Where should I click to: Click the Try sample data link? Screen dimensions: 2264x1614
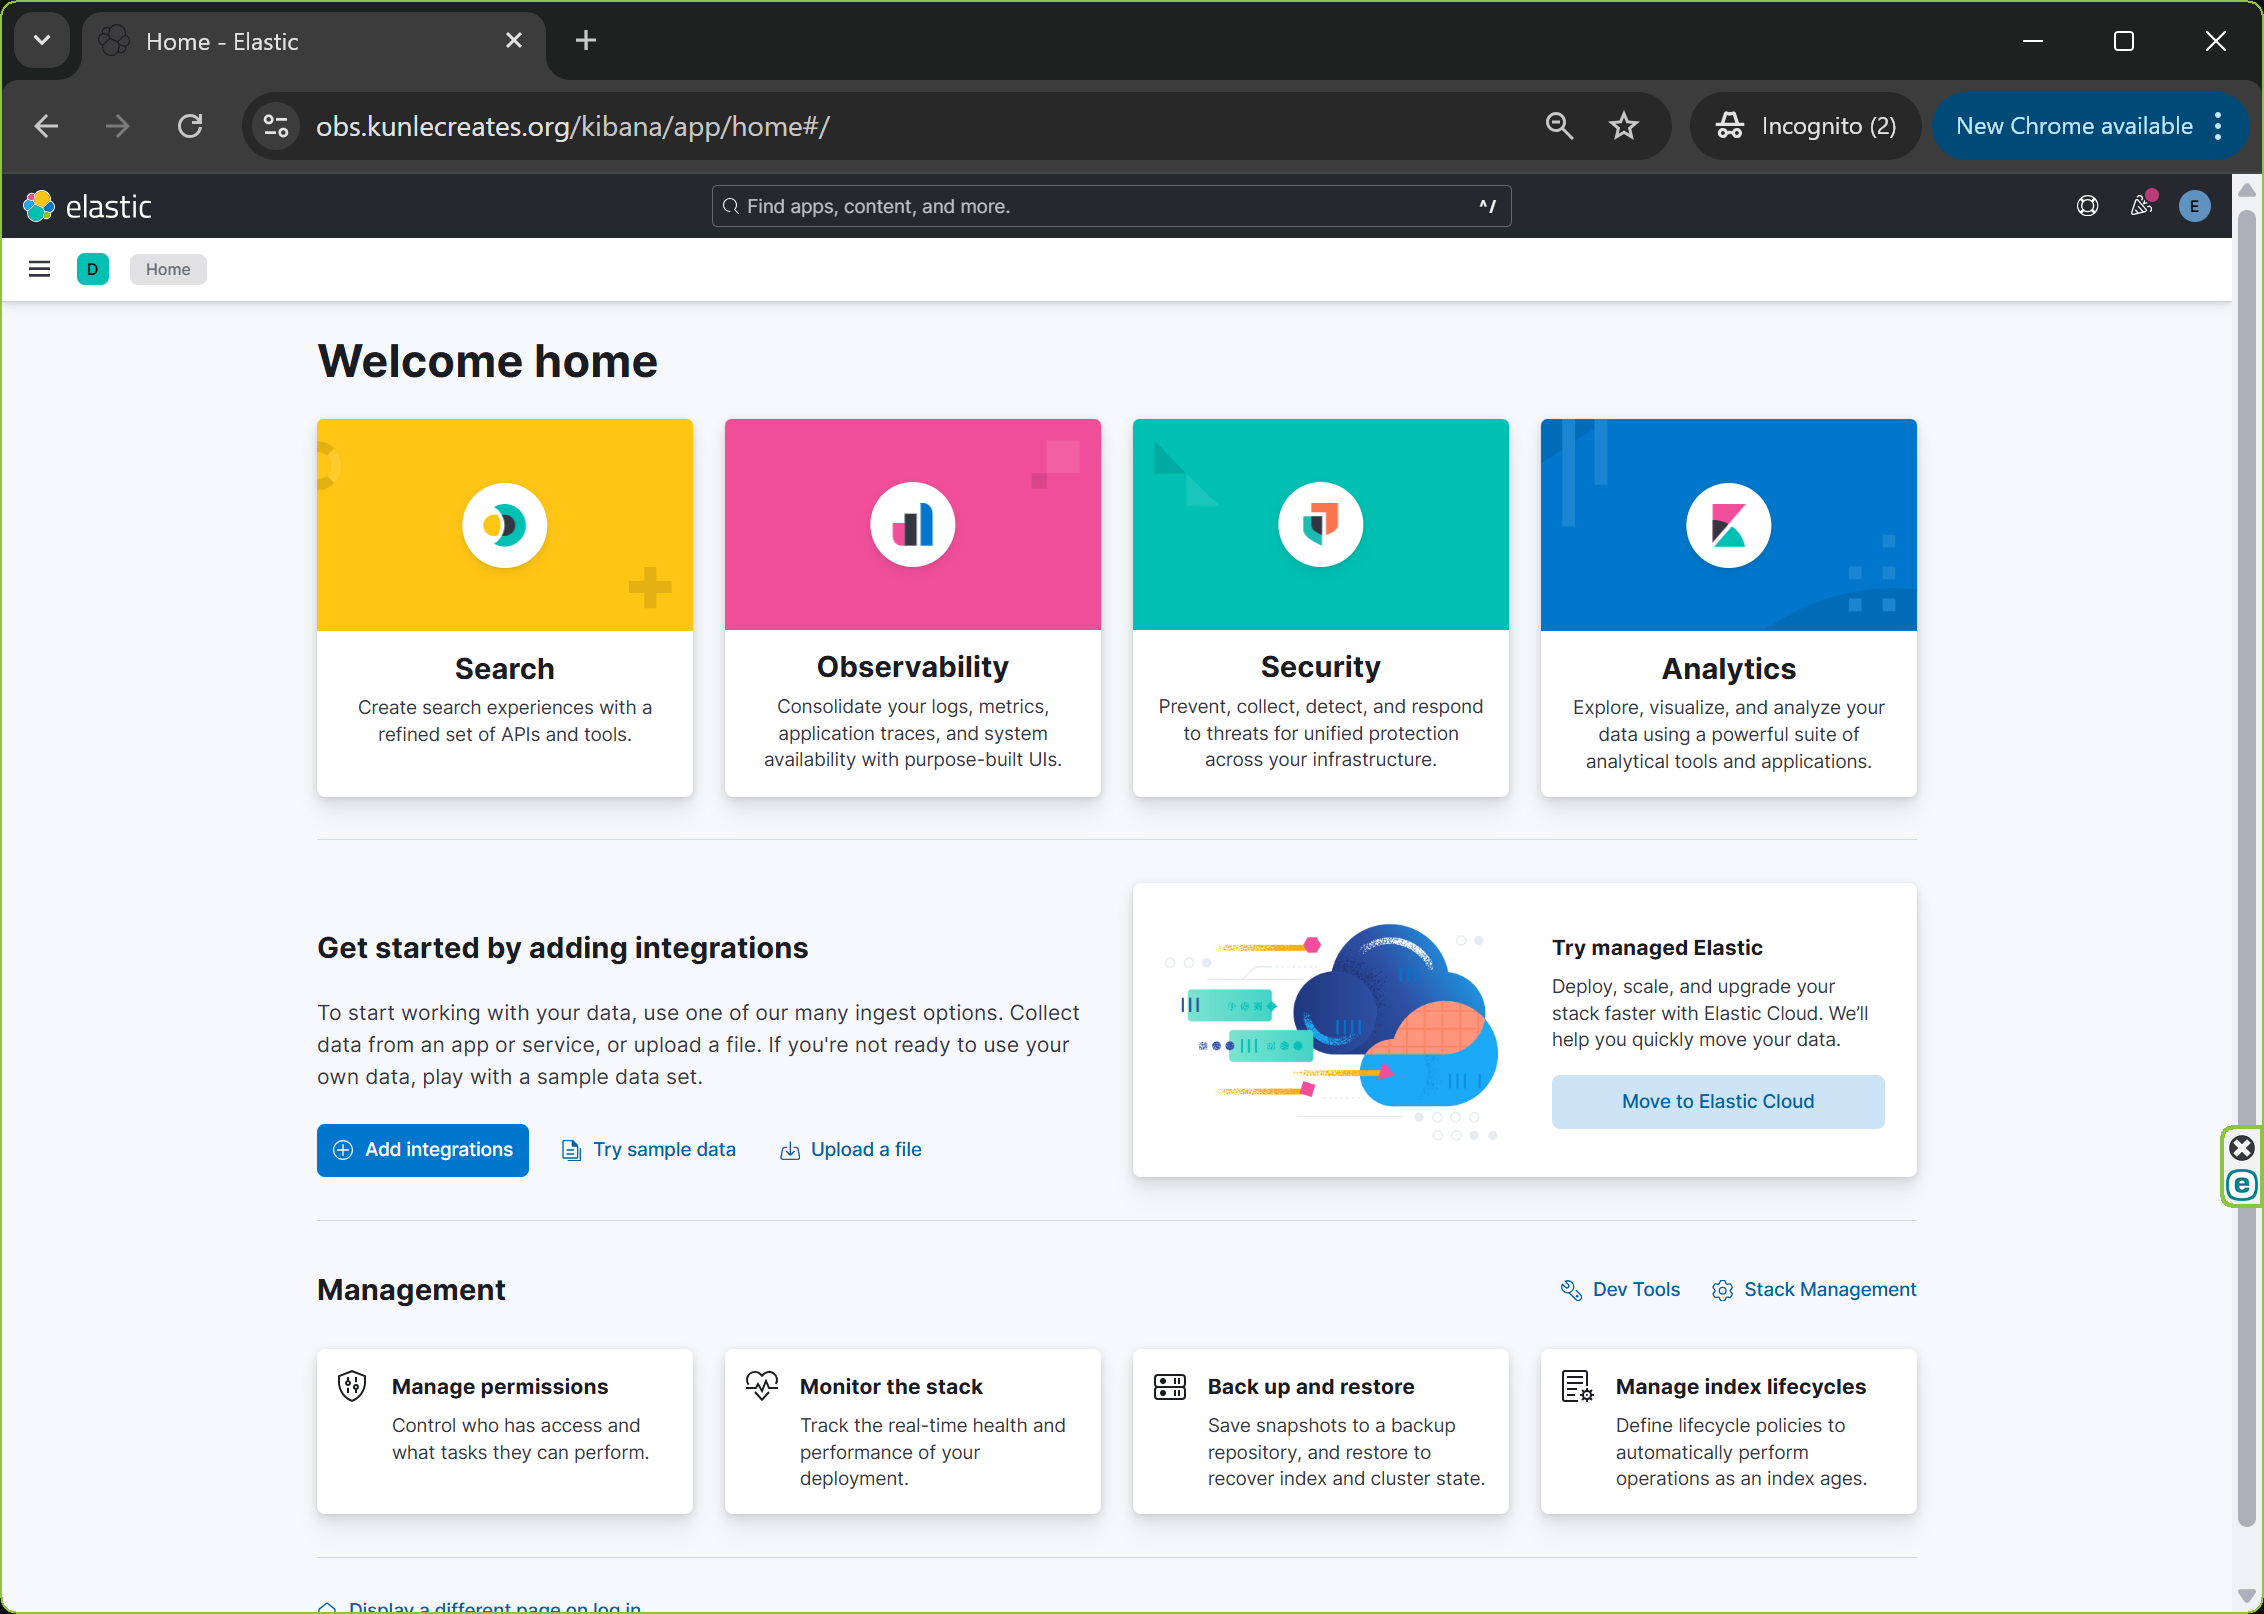pyautogui.click(x=664, y=1150)
